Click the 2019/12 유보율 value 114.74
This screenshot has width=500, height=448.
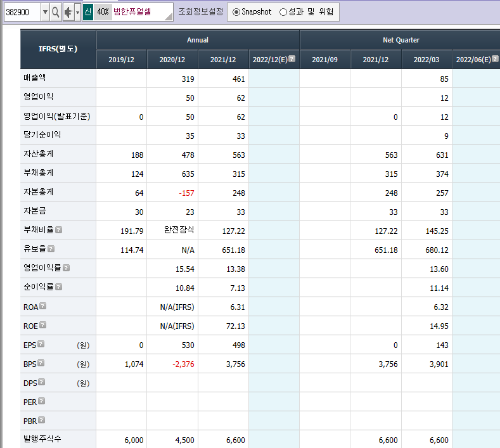132,250
